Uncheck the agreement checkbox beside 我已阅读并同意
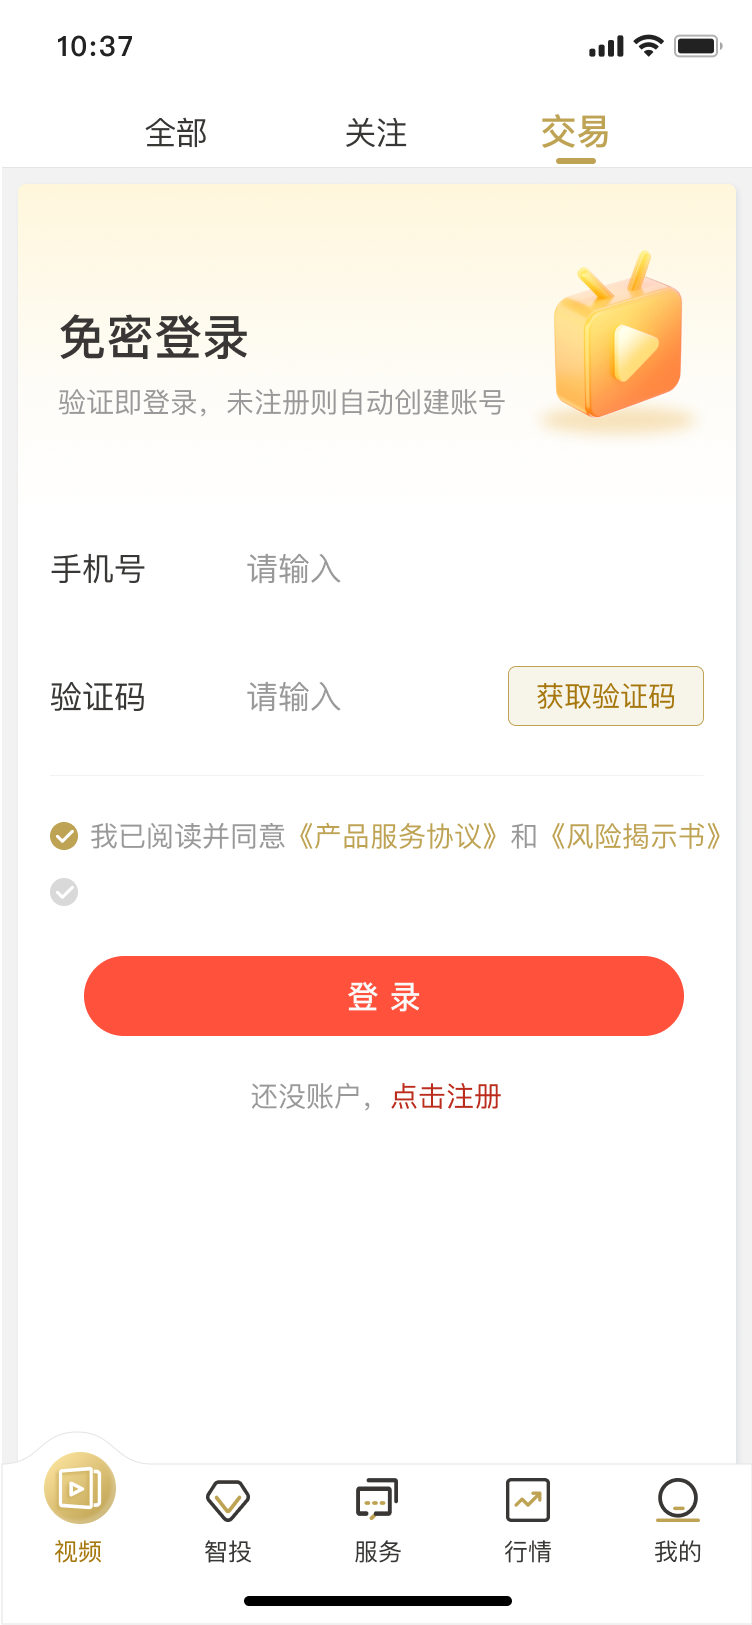752x1625 pixels. point(64,836)
